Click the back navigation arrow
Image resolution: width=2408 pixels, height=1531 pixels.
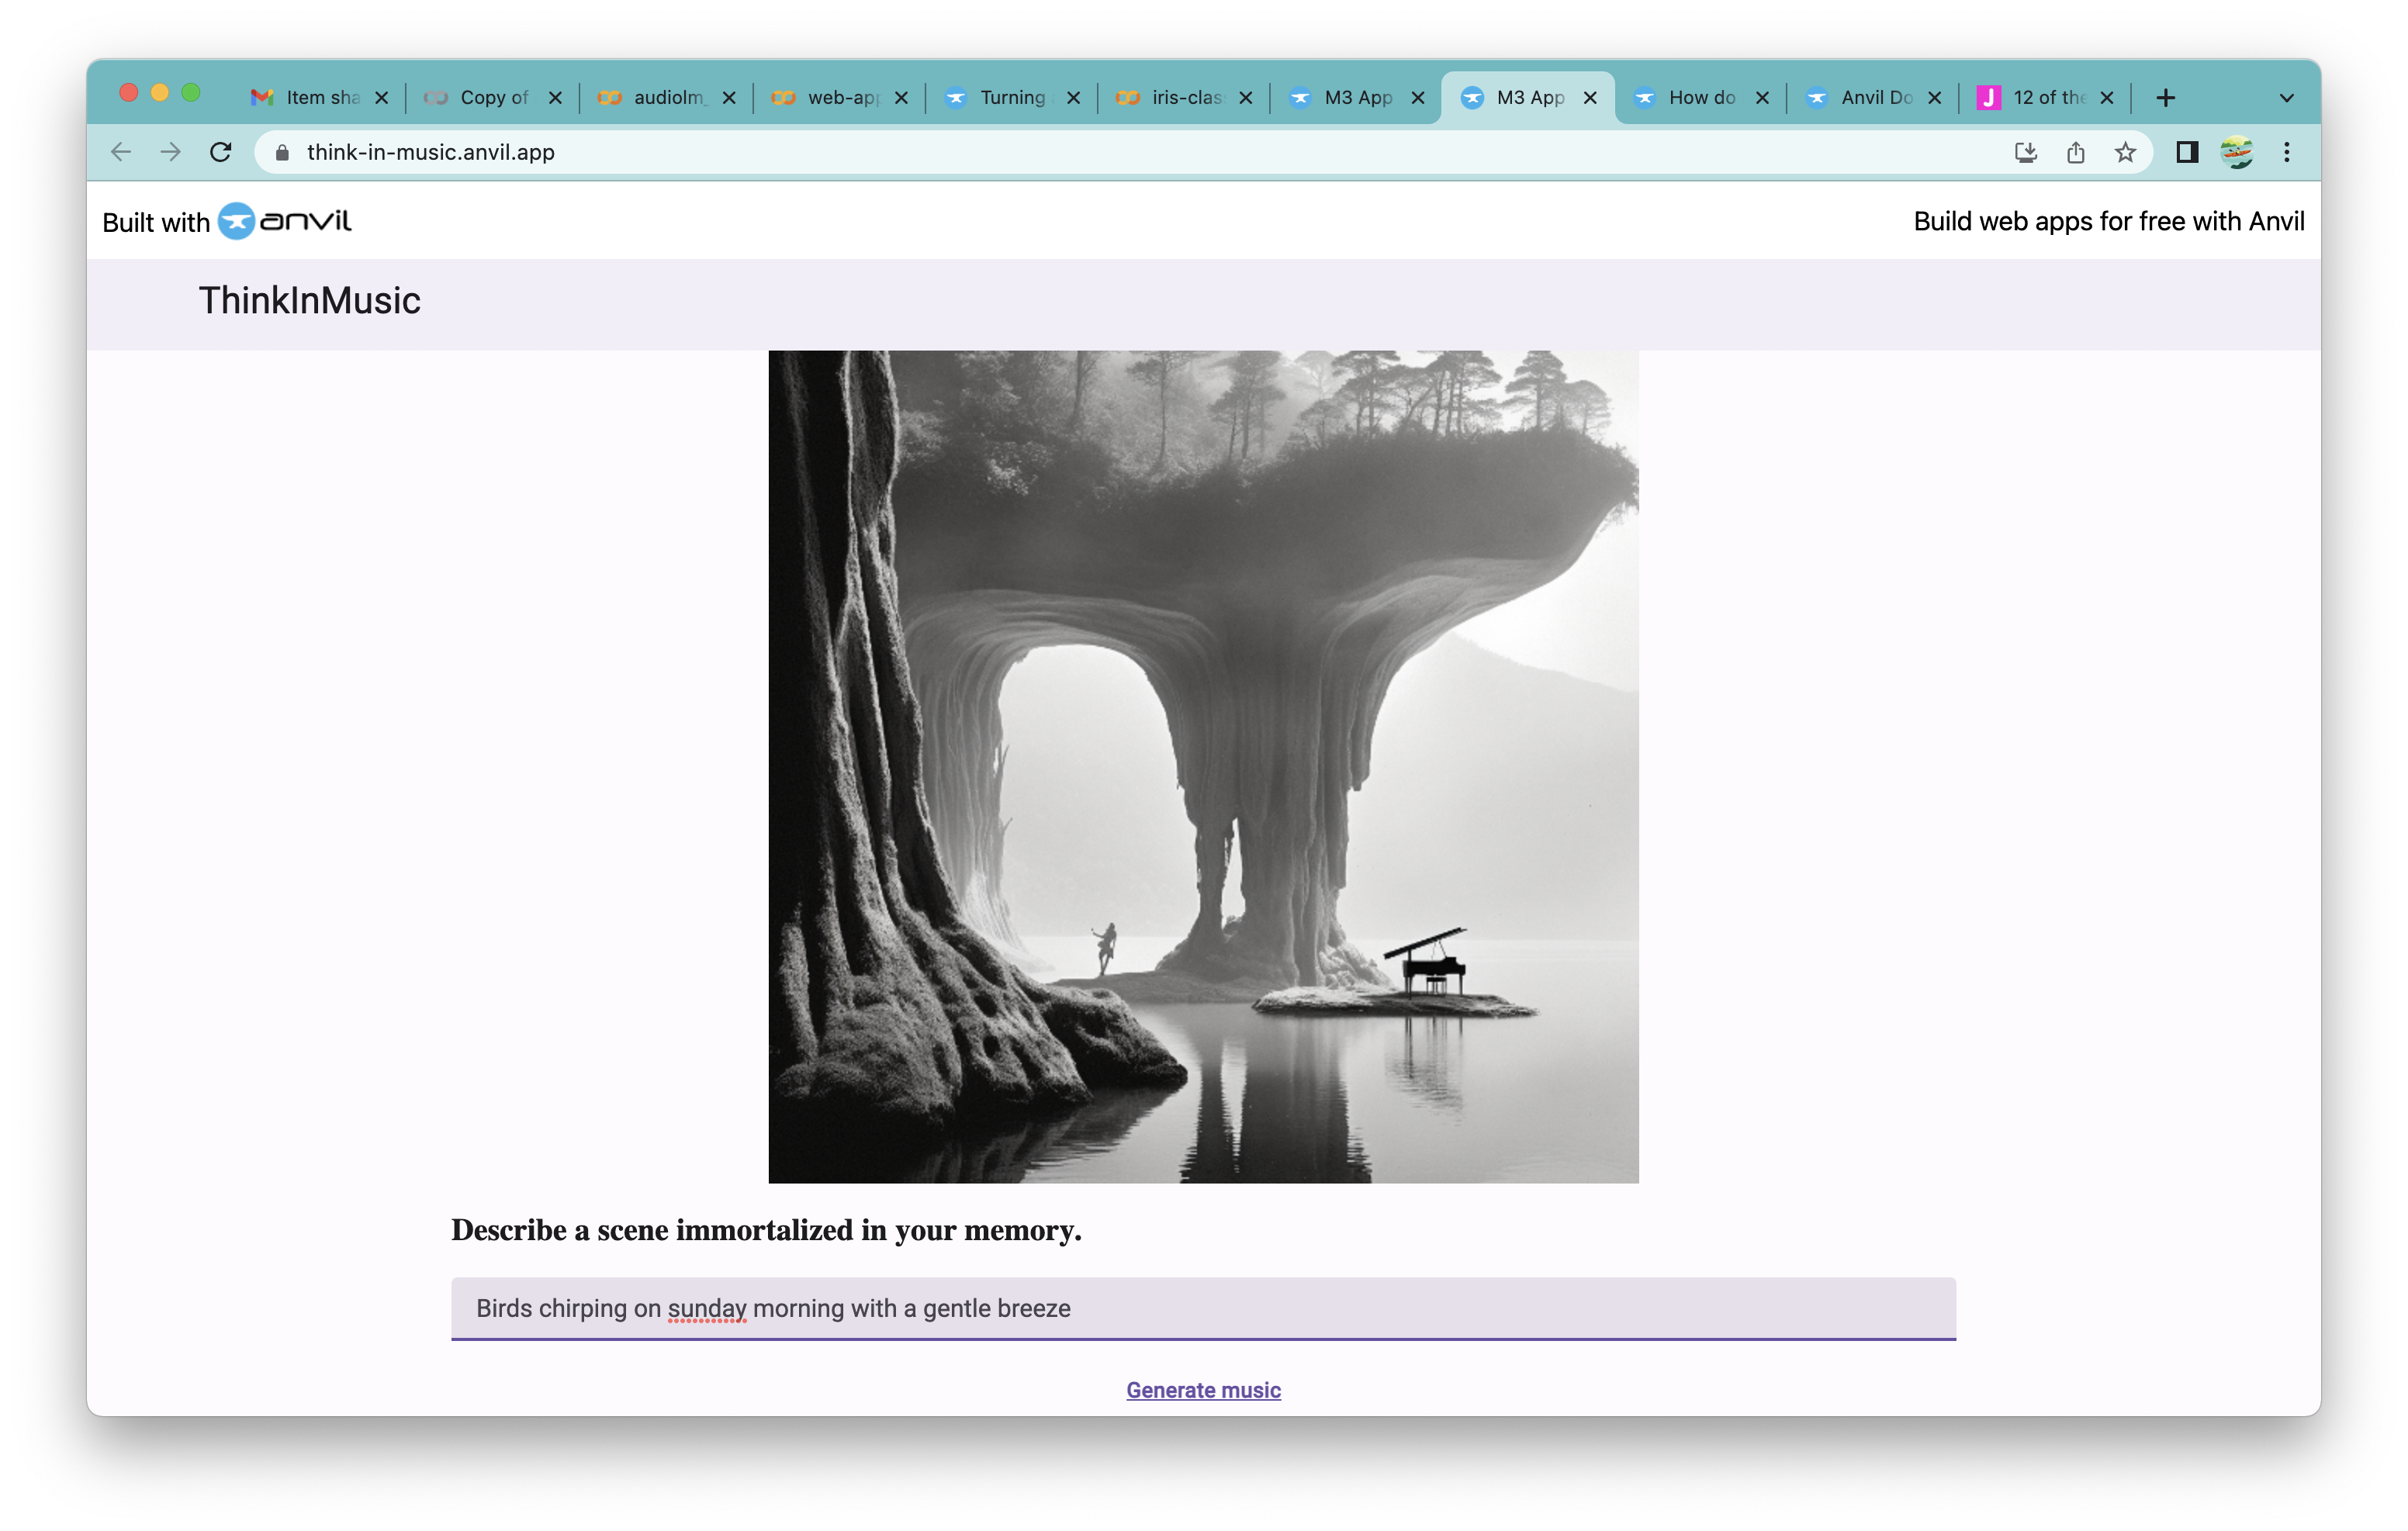click(121, 152)
